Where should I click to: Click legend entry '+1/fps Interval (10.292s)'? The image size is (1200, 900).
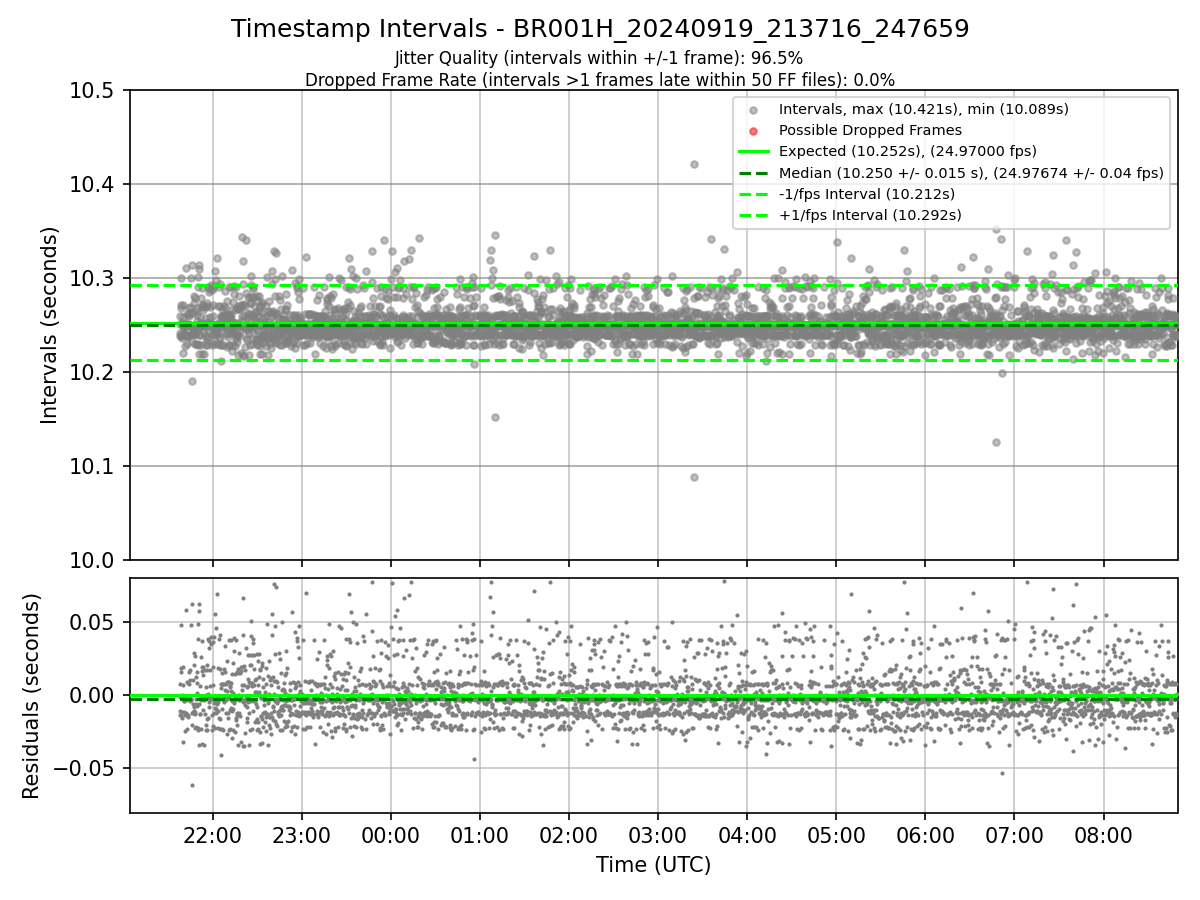tap(869, 215)
